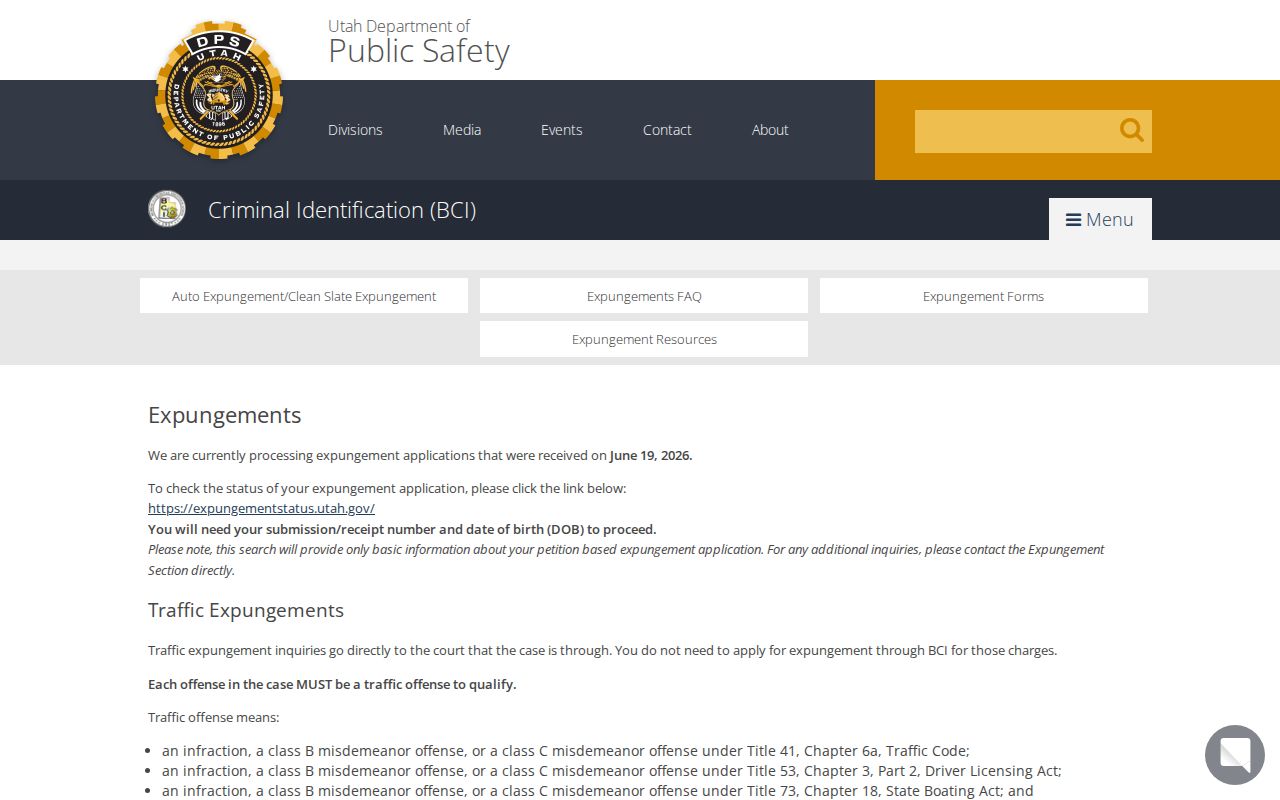Click the Expungements heading
This screenshot has height=800, width=1280.
224,415
